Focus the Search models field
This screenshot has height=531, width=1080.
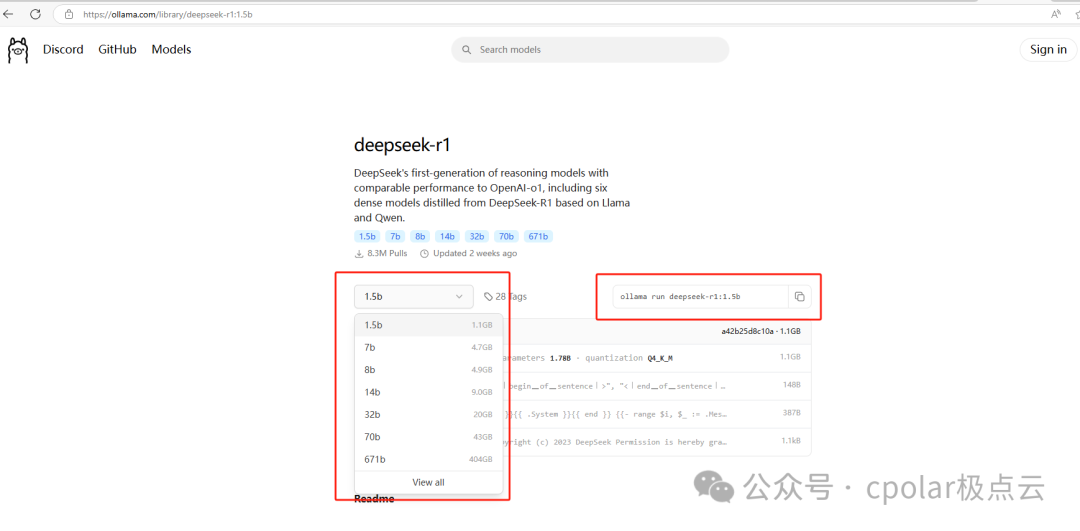(x=590, y=50)
